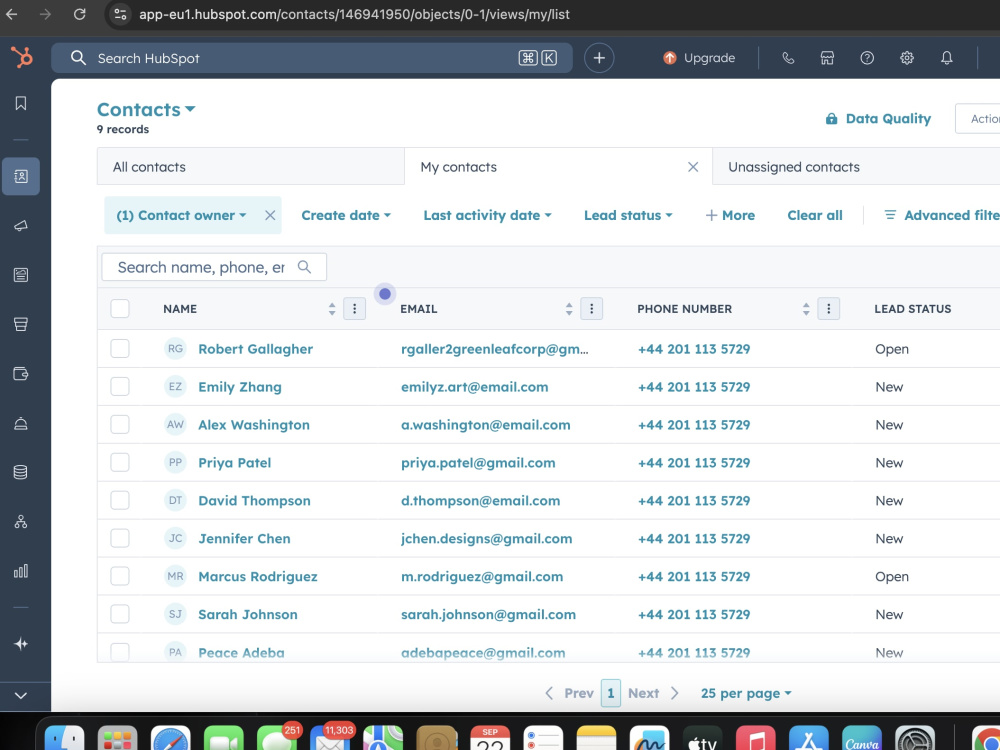Open Service bell-dome icon in sidebar

pos(21,423)
